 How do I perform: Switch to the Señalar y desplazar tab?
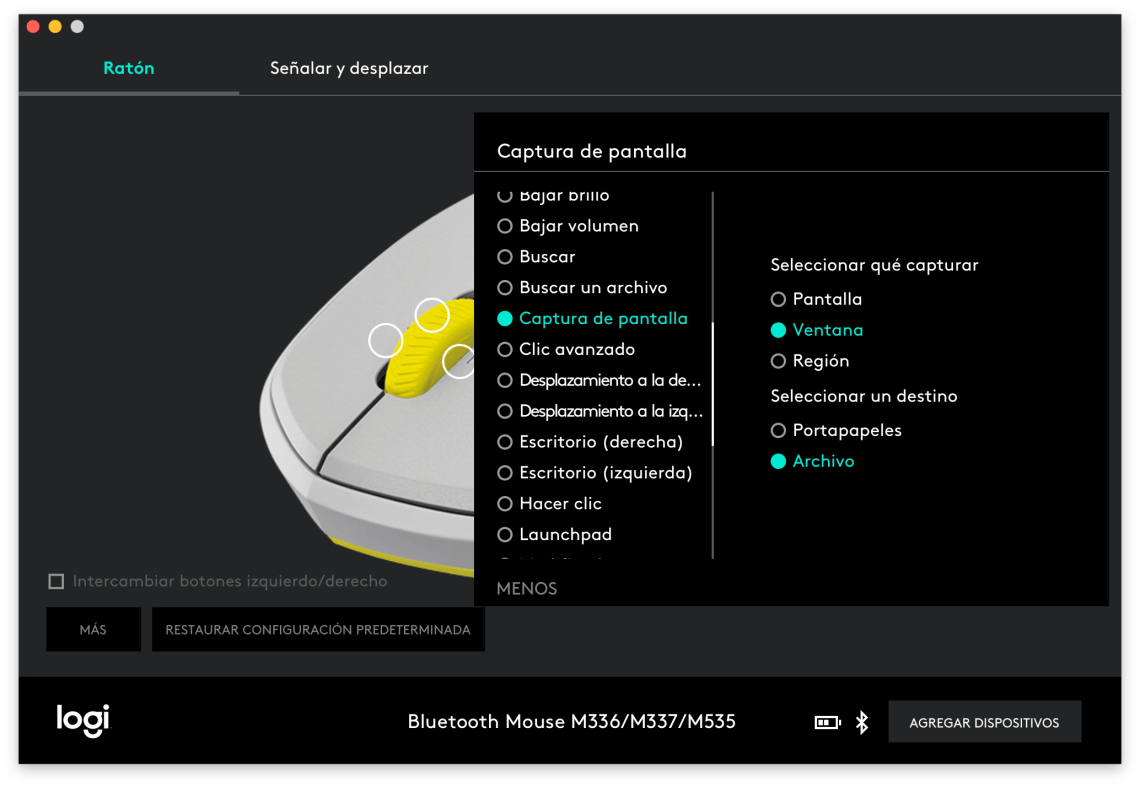(349, 68)
